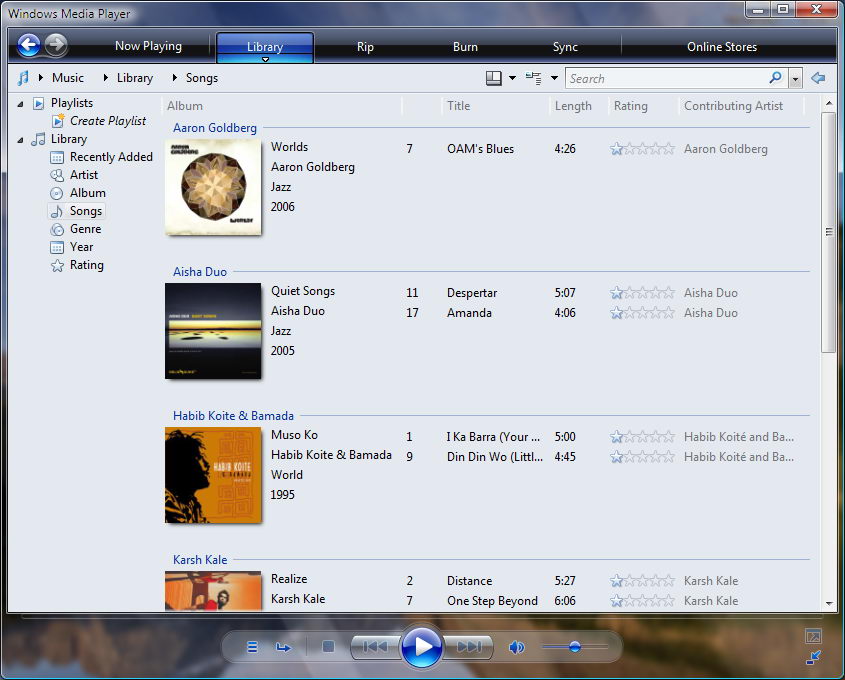Click the Aisha Duo artist group link

pos(199,272)
